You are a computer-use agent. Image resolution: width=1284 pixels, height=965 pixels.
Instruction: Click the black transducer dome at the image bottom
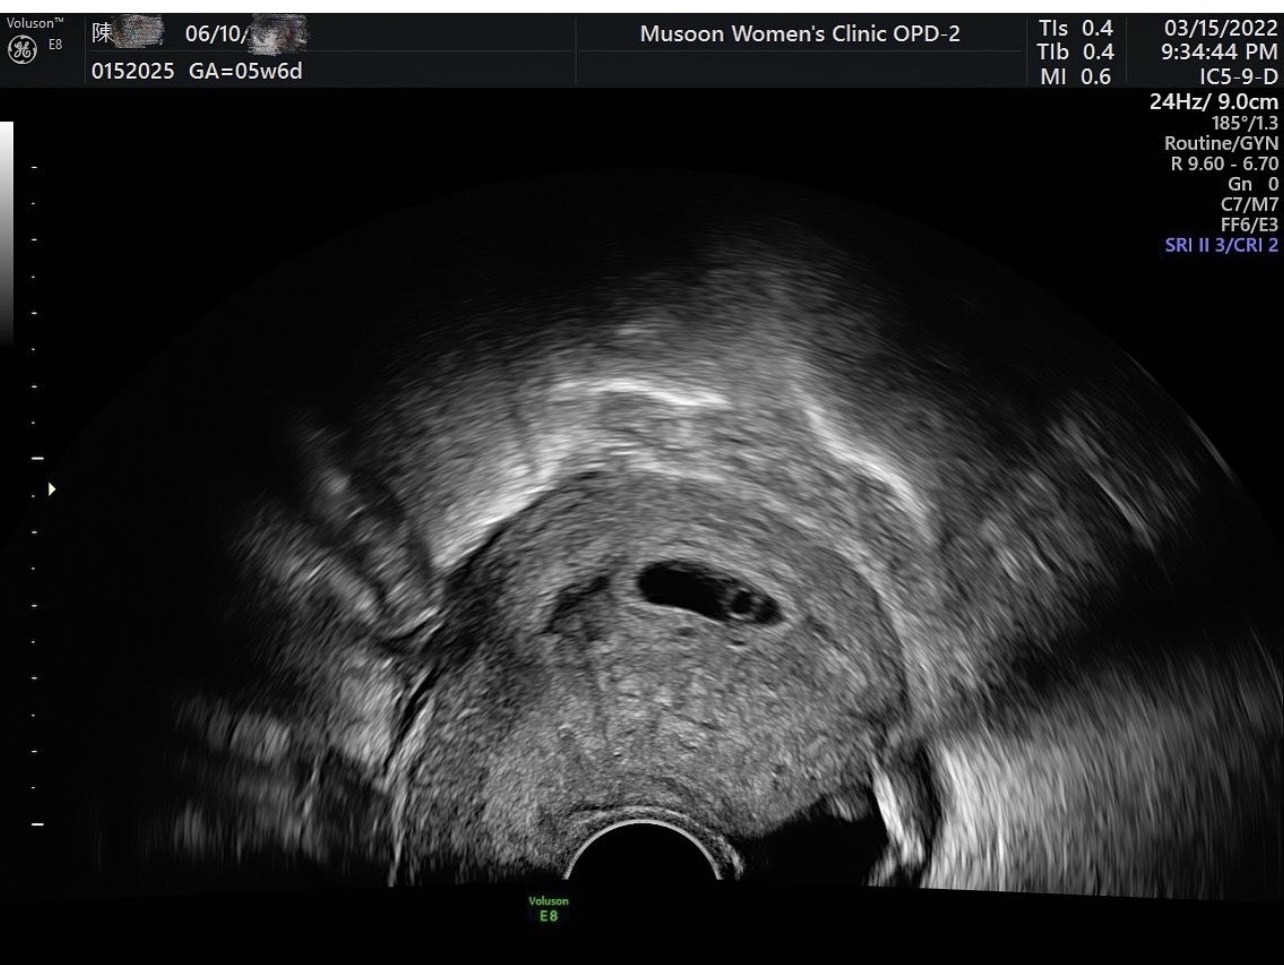[x=644, y=855]
